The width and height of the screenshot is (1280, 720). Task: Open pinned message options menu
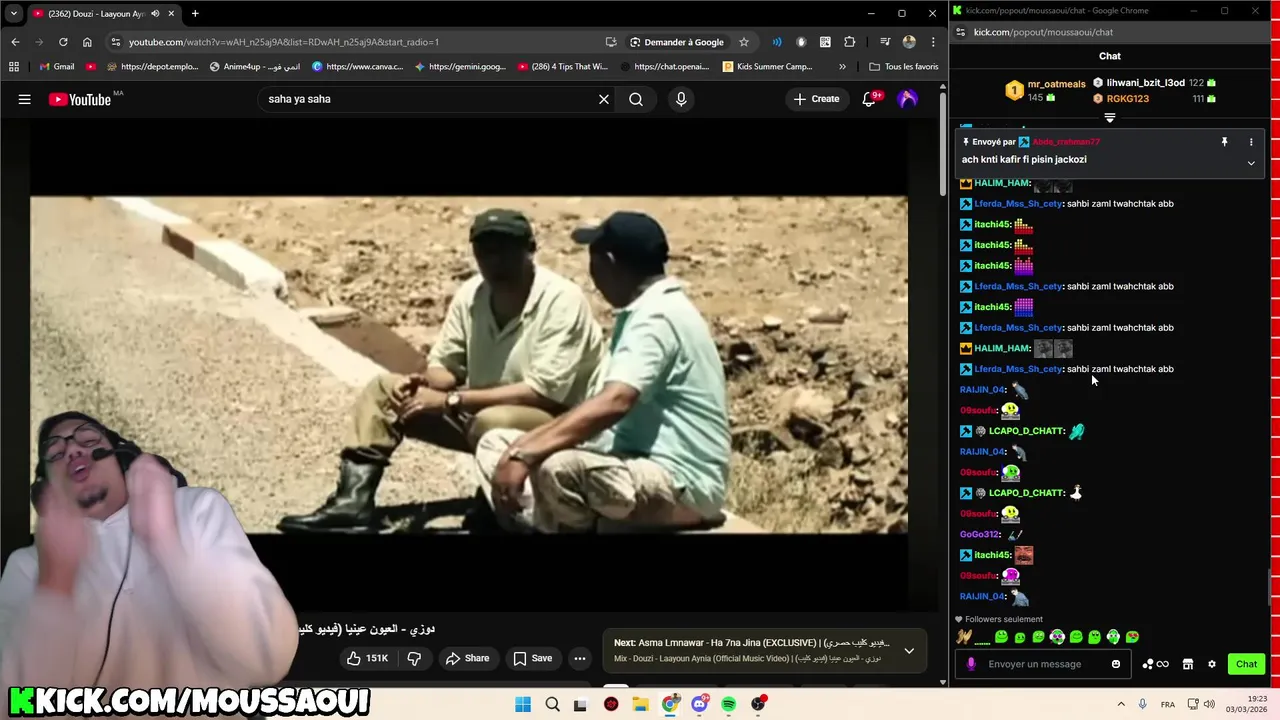tap(1251, 142)
